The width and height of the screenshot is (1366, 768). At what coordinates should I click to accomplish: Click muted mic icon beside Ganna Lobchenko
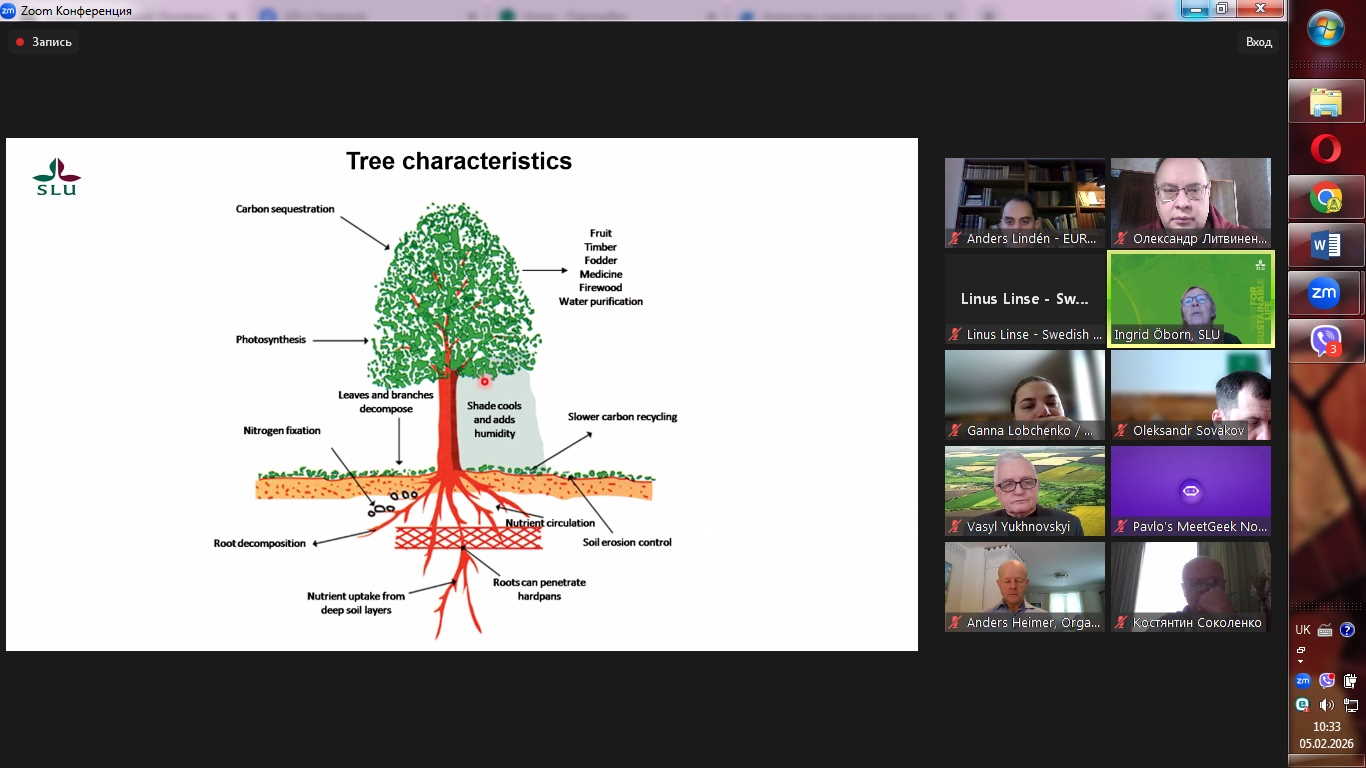[956, 431]
